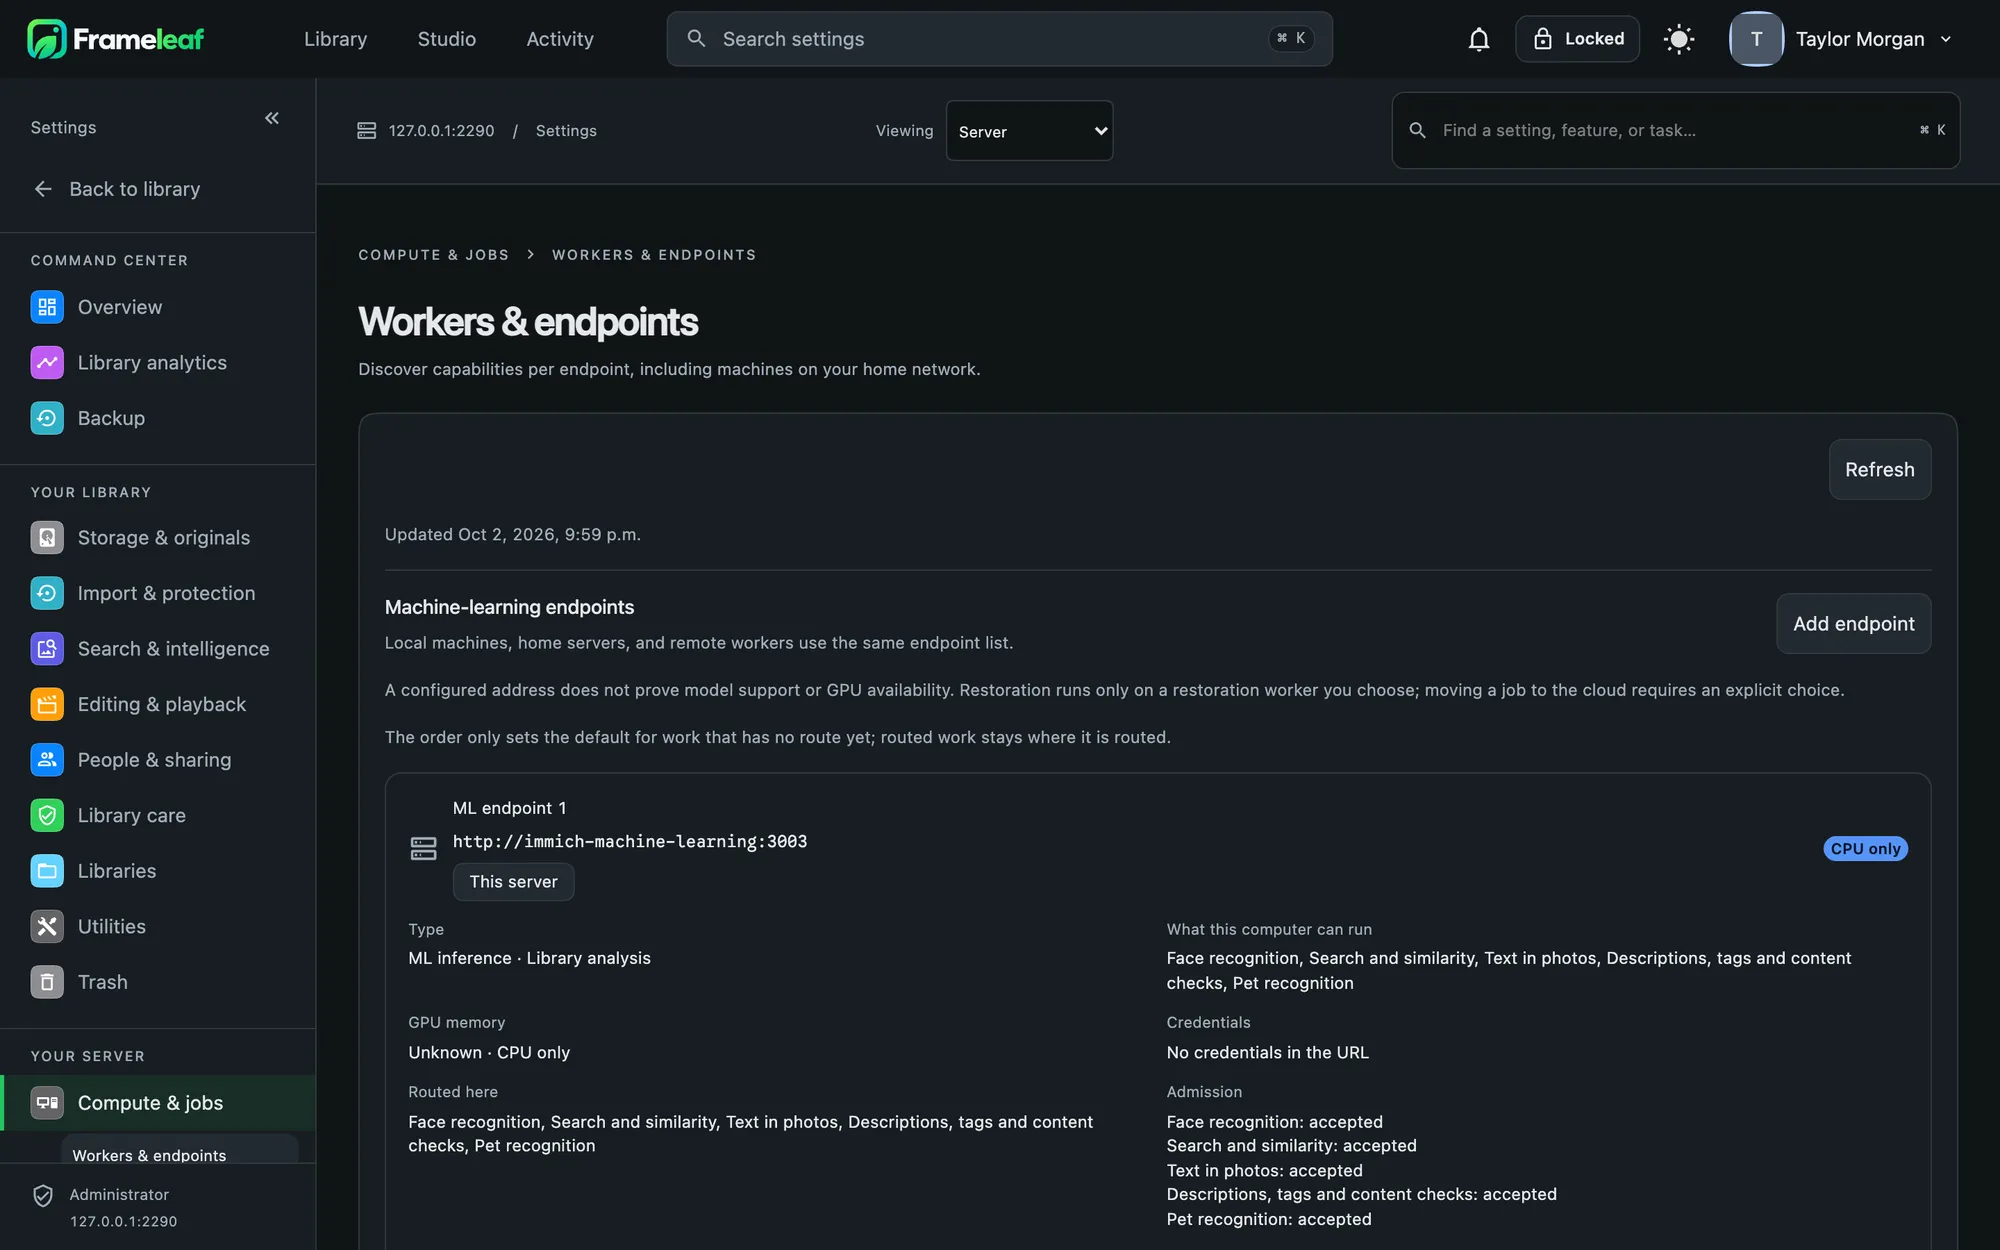The width and height of the screenshot is (2000, 1250).
Task: Open the notifications bell
Action: click(1479, 39)
